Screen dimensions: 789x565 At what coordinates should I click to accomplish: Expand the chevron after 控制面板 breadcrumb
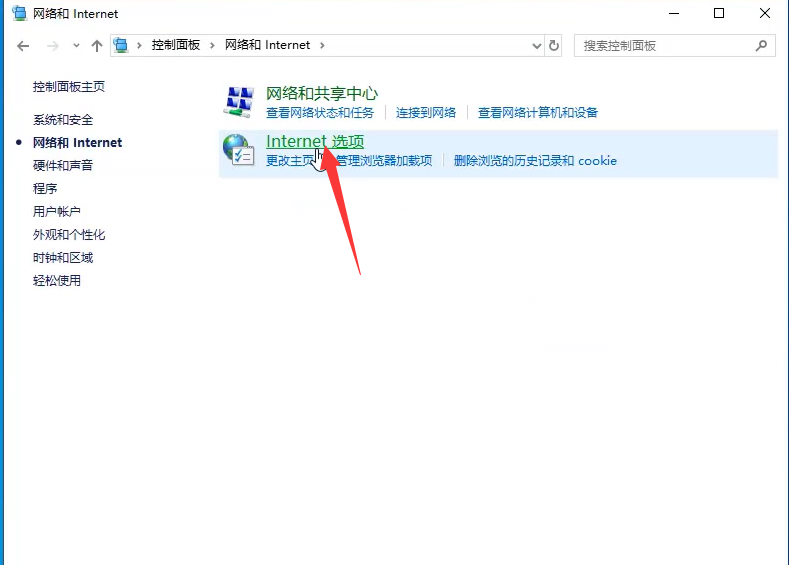click(x=212, y=45)
